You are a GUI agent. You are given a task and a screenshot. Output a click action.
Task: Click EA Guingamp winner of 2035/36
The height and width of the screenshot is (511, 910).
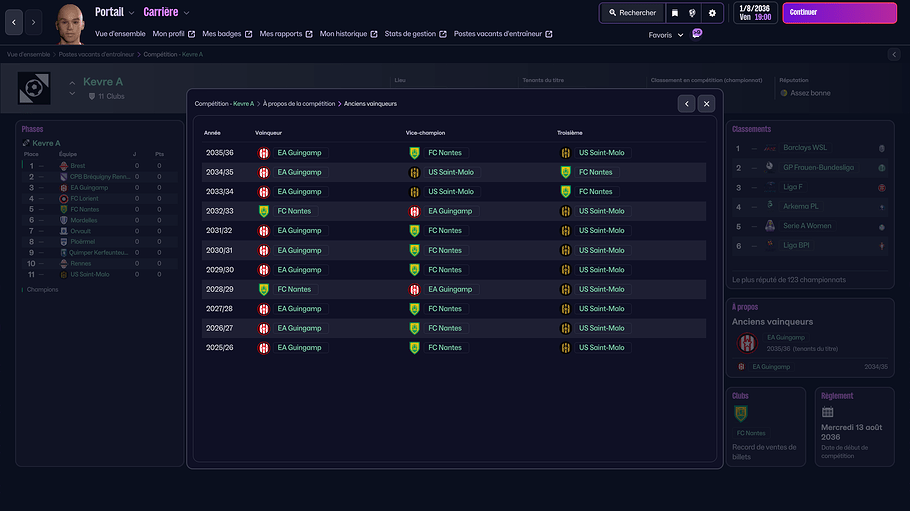click(299, 153)
